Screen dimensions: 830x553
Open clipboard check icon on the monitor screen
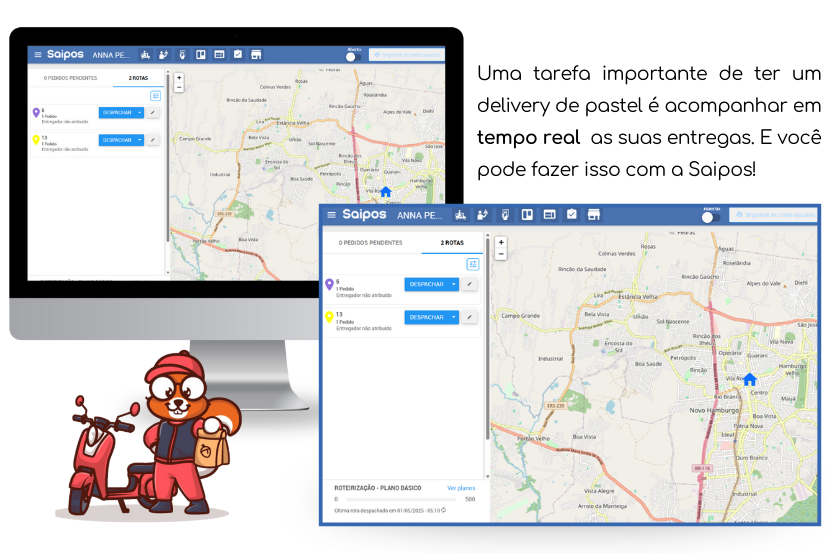pyautogui.click(x=238, y=54)
